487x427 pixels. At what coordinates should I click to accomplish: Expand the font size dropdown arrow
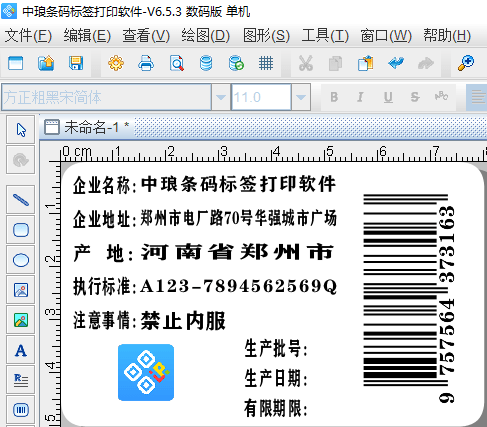(301, 97)
